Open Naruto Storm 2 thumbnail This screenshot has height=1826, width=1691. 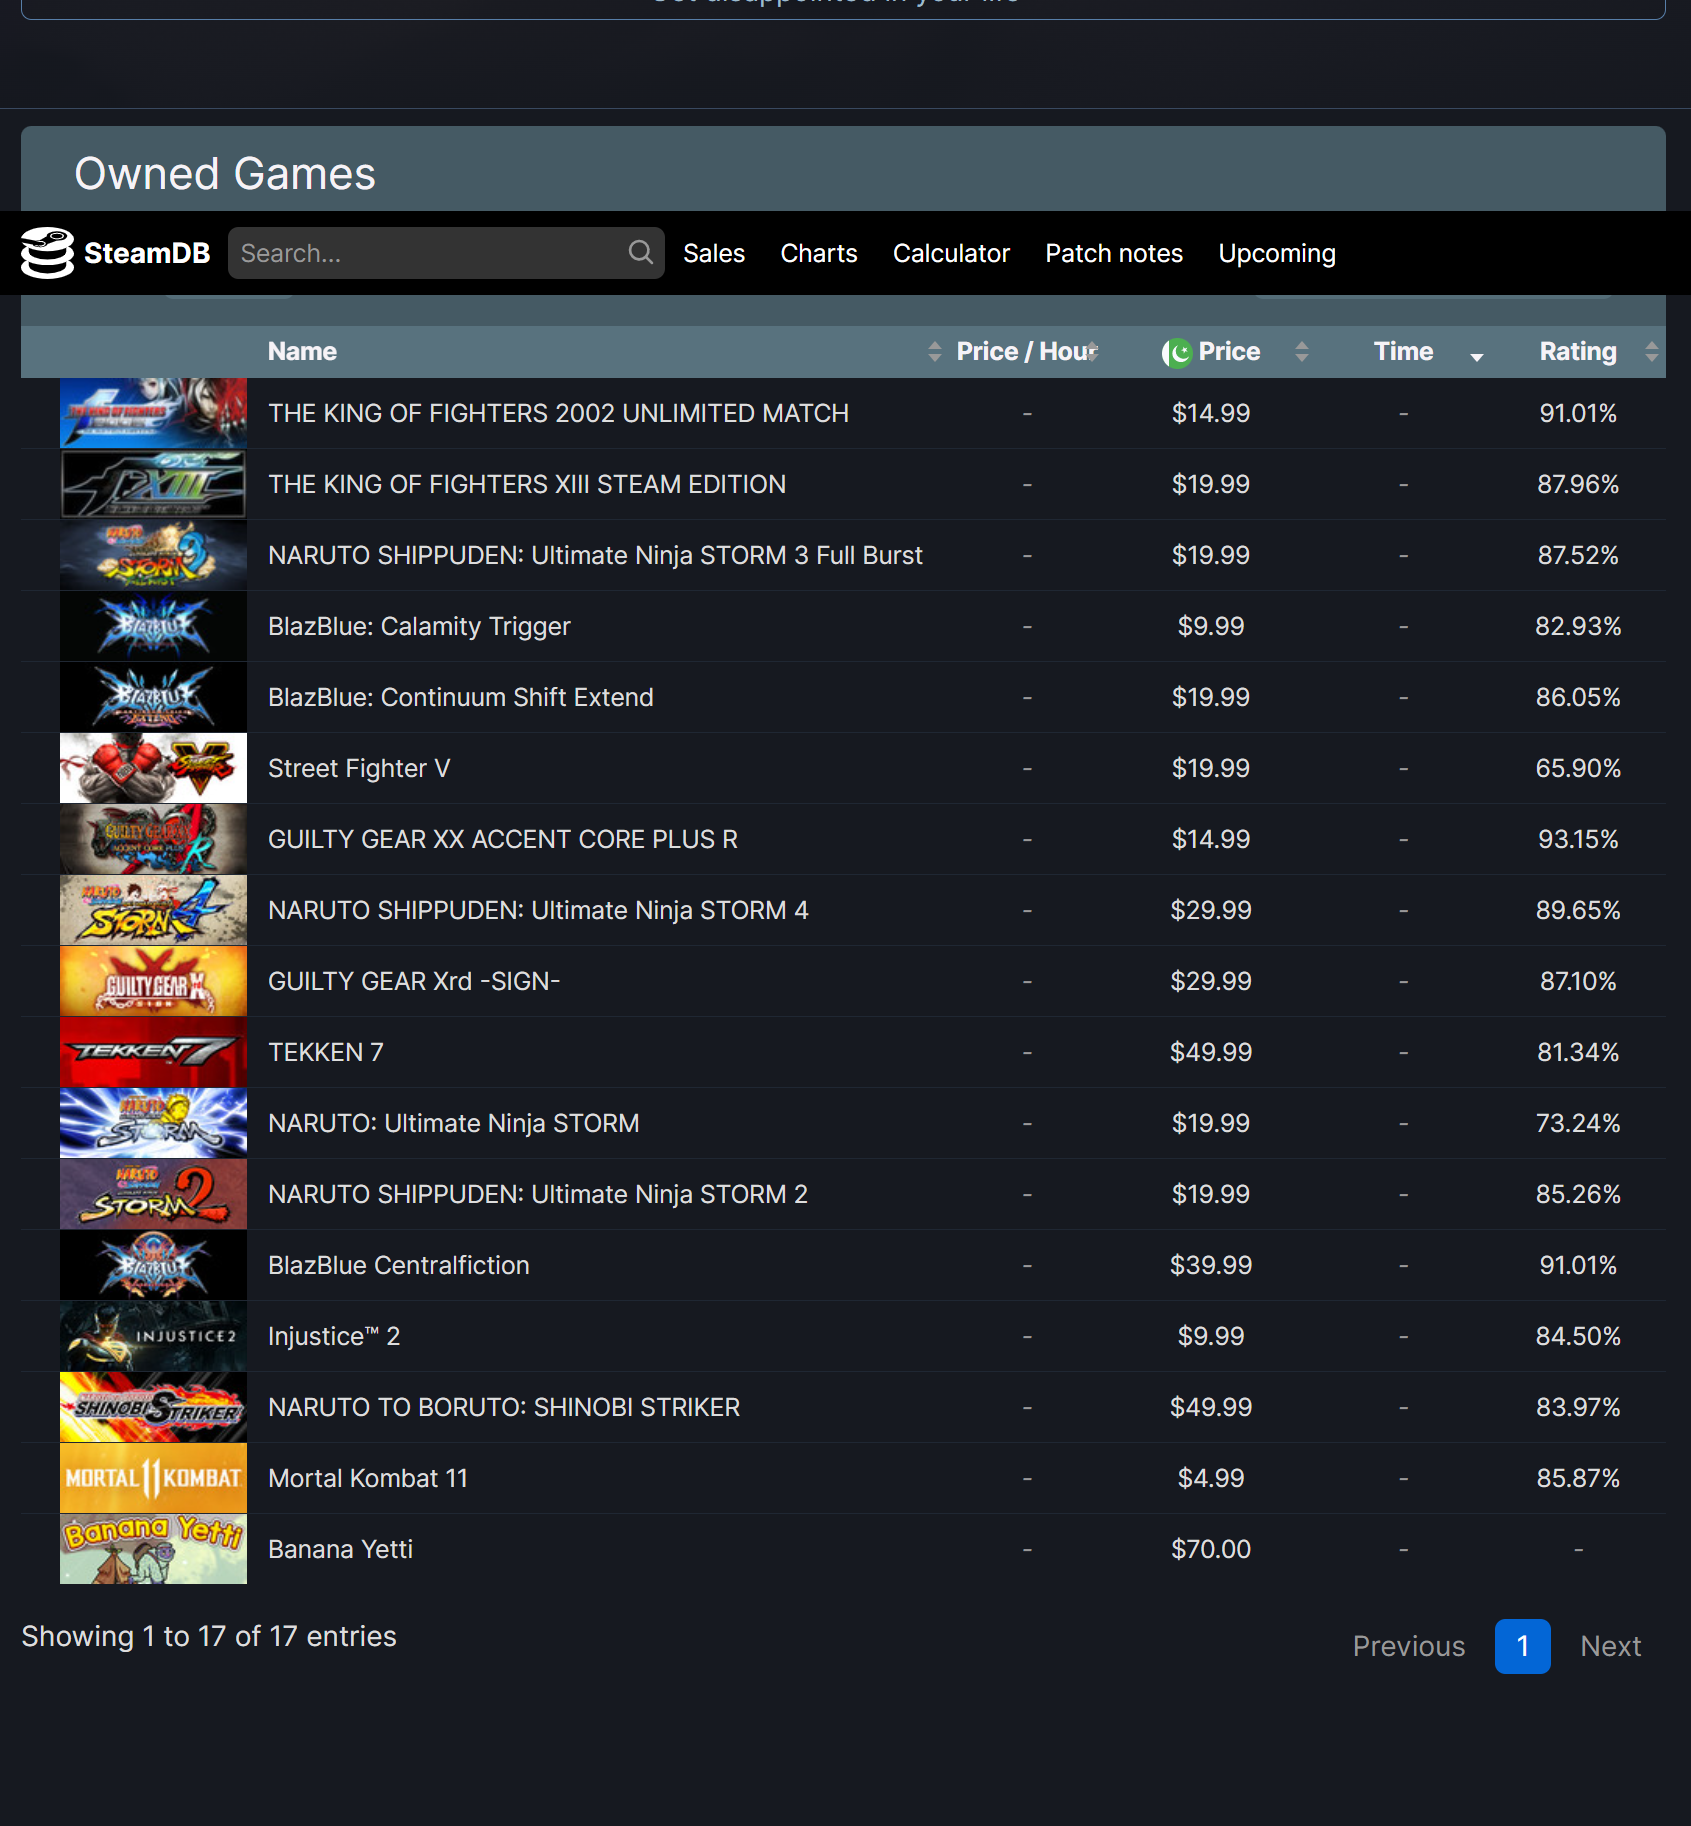153,1194
